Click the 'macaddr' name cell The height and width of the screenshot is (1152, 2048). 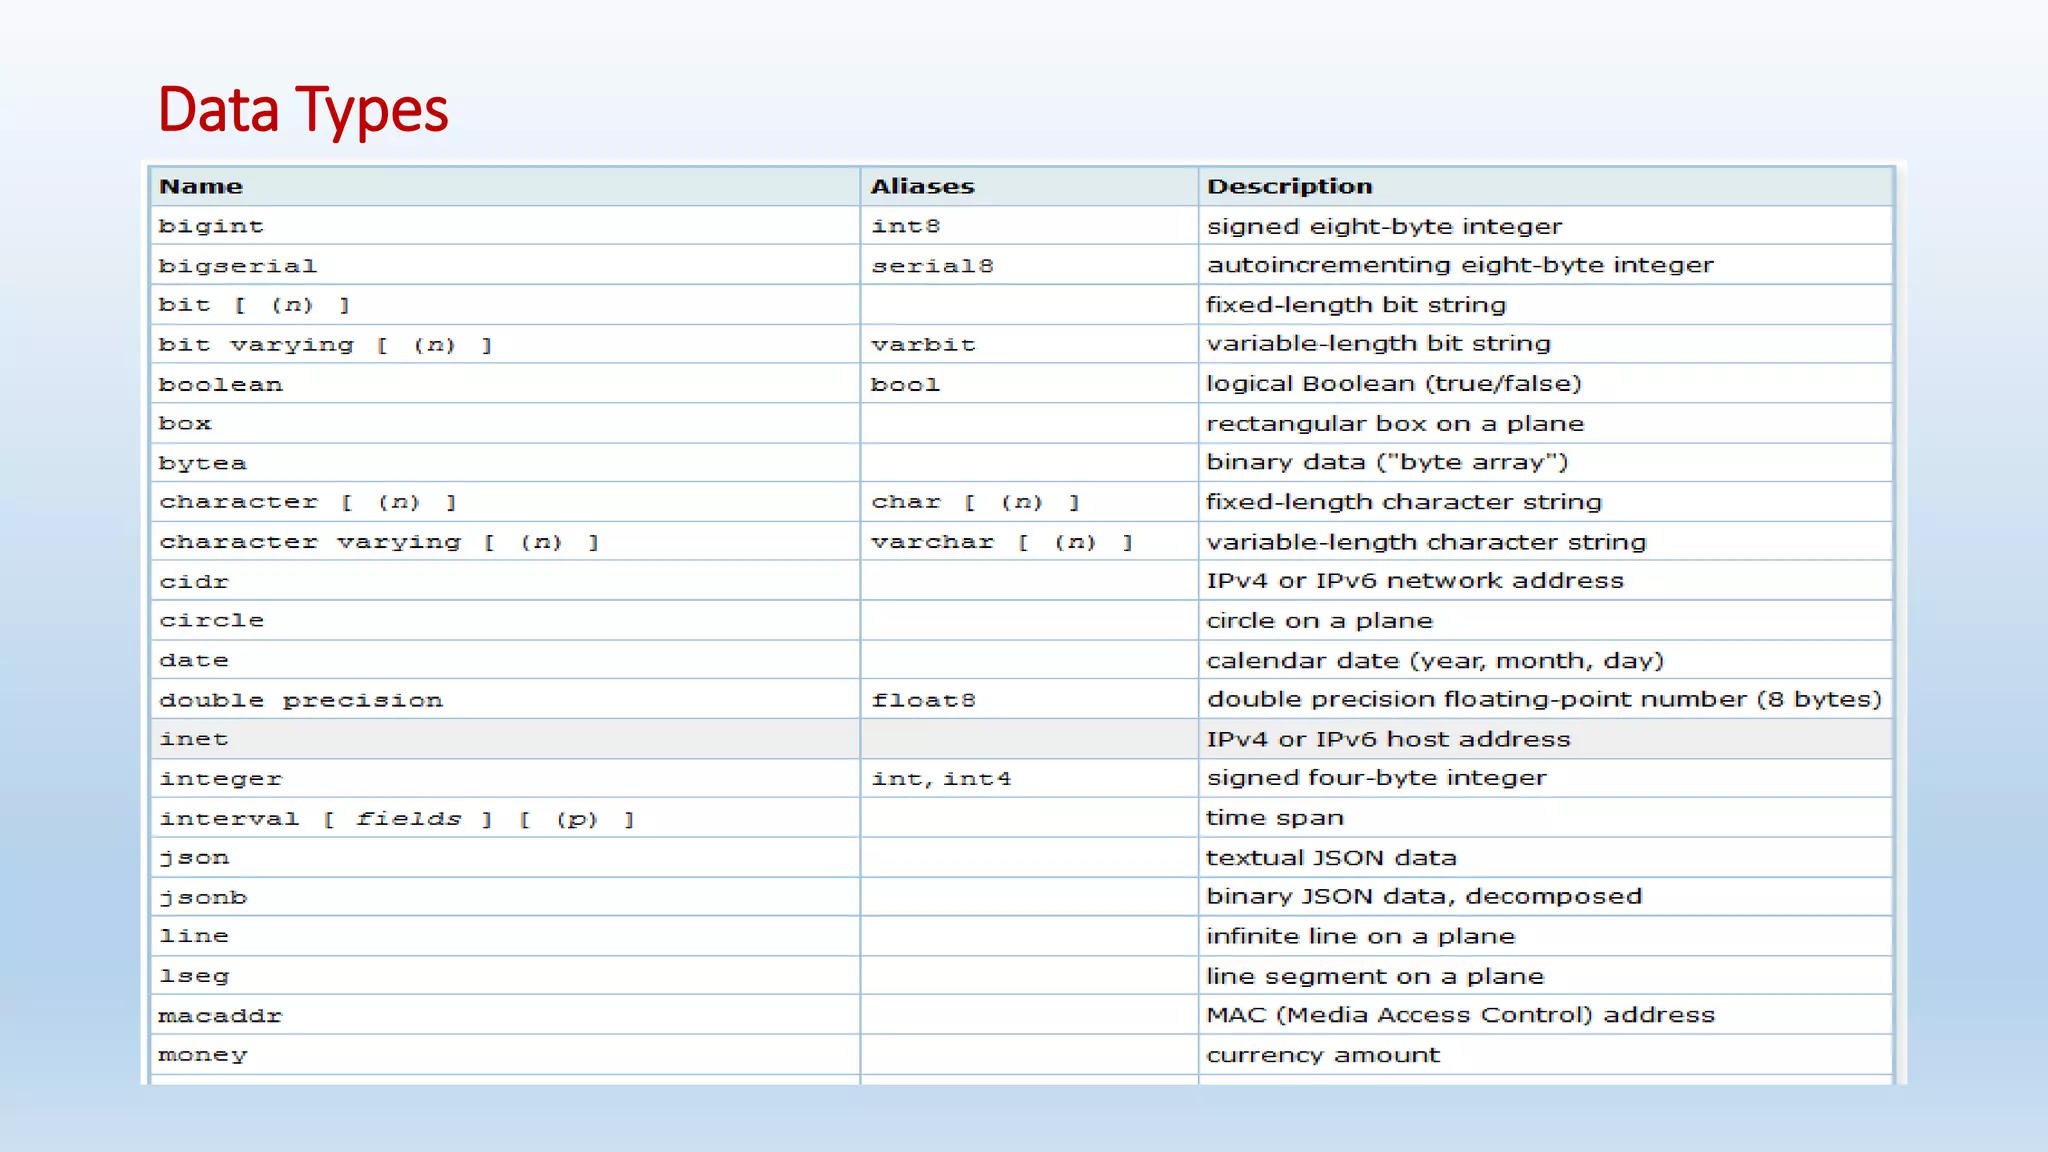pyautogui.click(x=504, y=1015)
